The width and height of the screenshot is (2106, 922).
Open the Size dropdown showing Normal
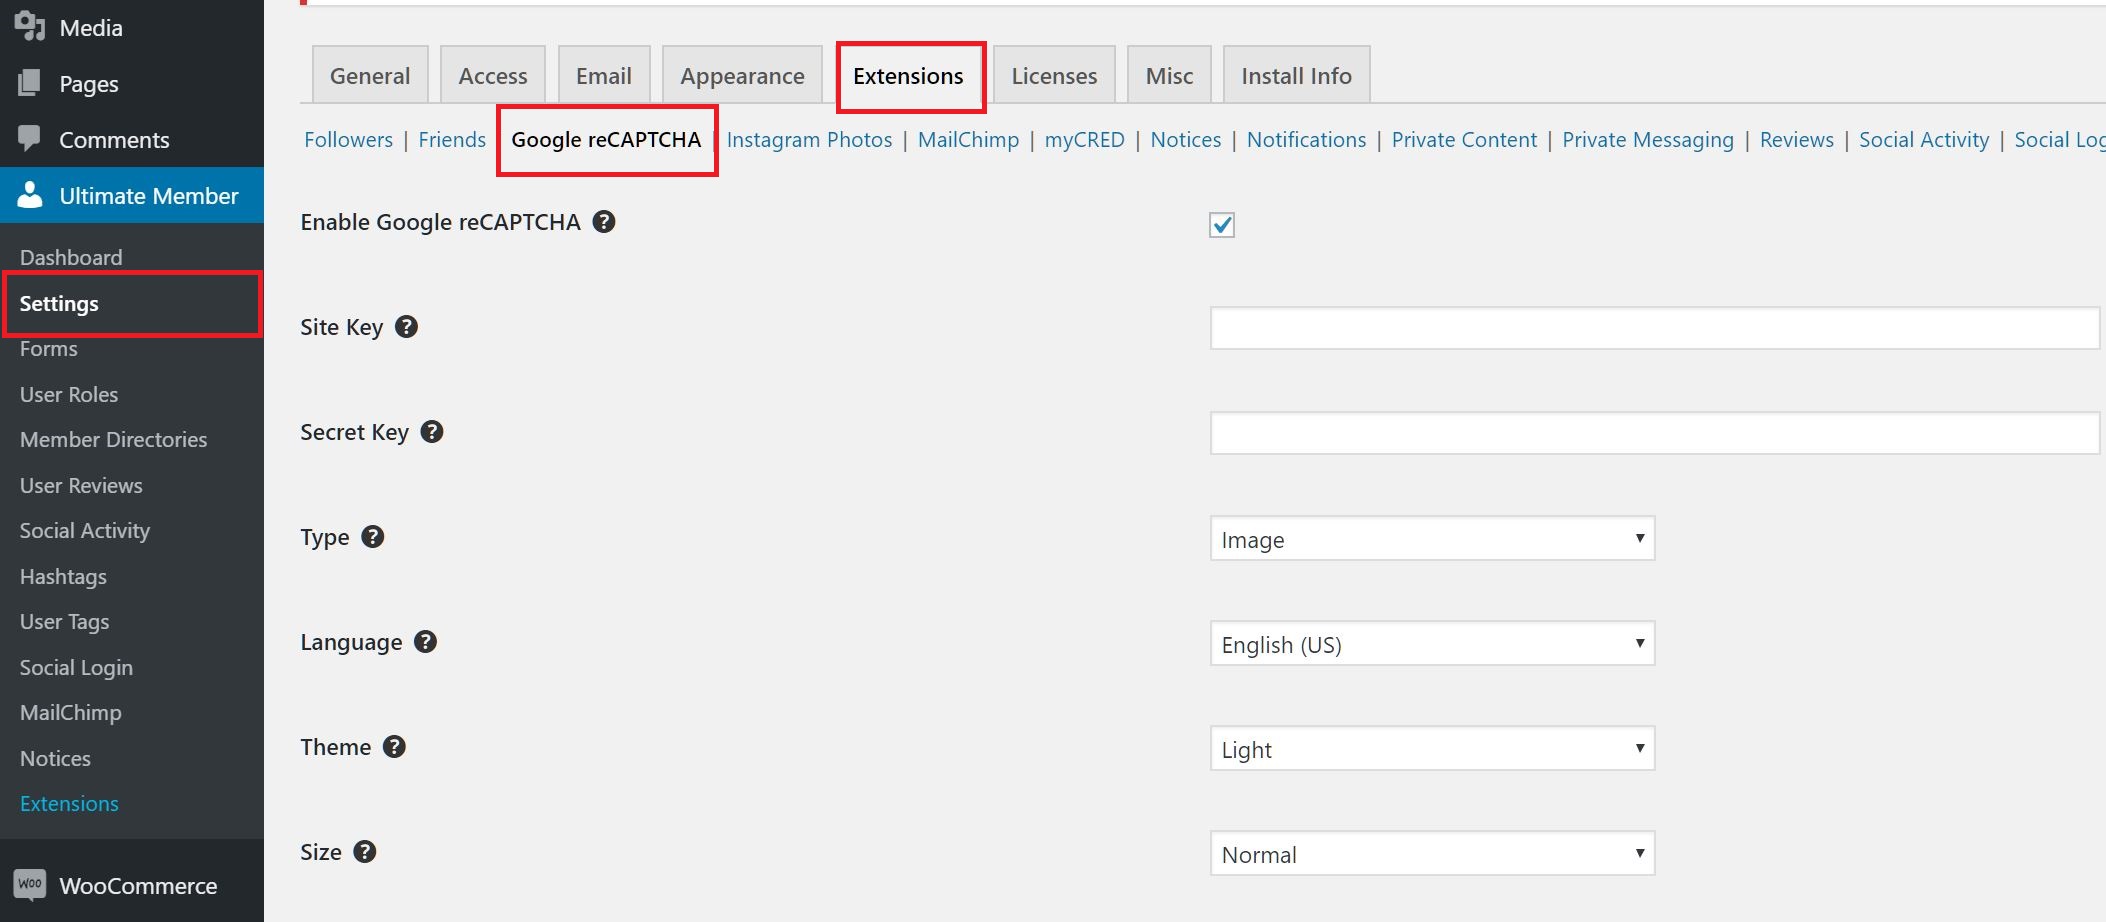pos(1432,853)
